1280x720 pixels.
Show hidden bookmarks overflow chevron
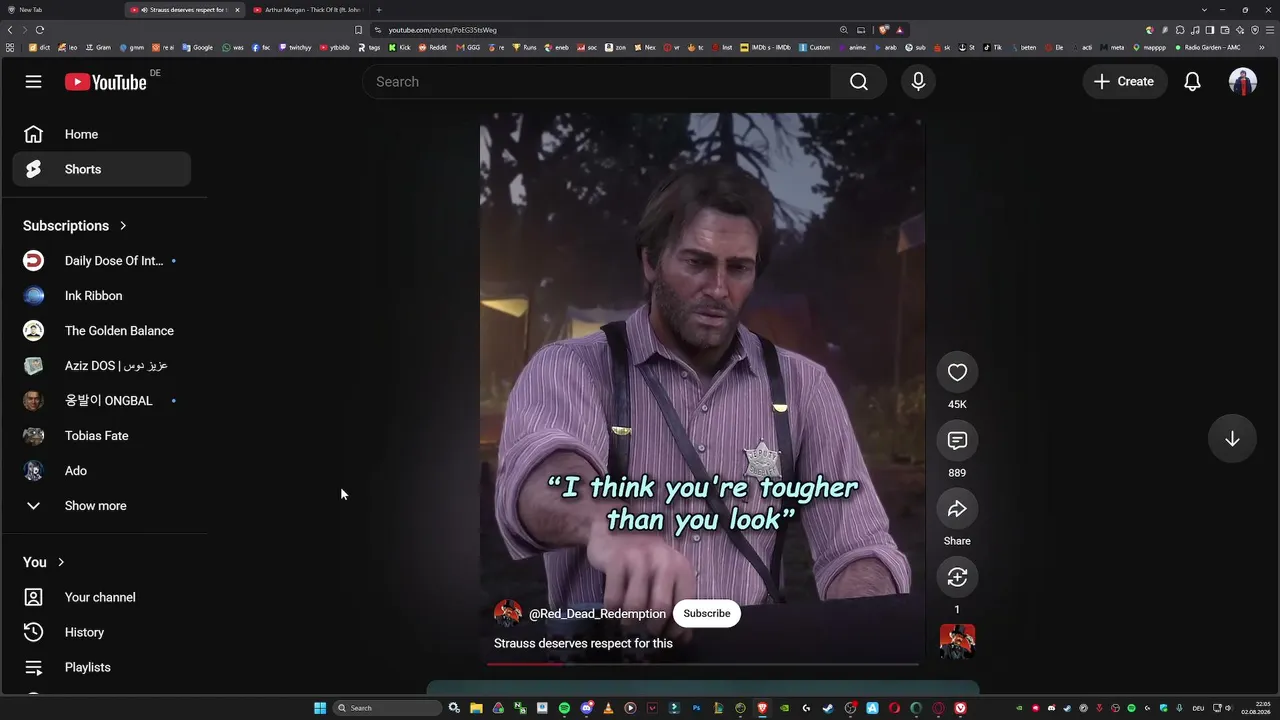pos(1263,47)
